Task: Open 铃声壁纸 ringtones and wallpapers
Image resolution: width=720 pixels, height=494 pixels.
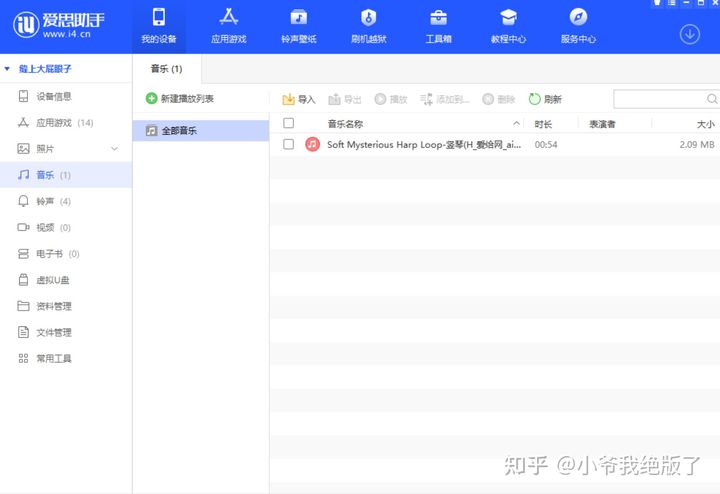Action: 298,26
